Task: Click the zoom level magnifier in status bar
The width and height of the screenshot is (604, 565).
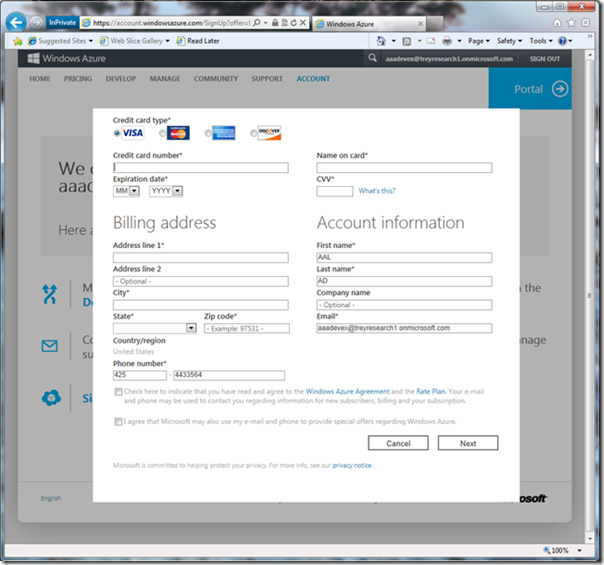Action: [546, 550]
